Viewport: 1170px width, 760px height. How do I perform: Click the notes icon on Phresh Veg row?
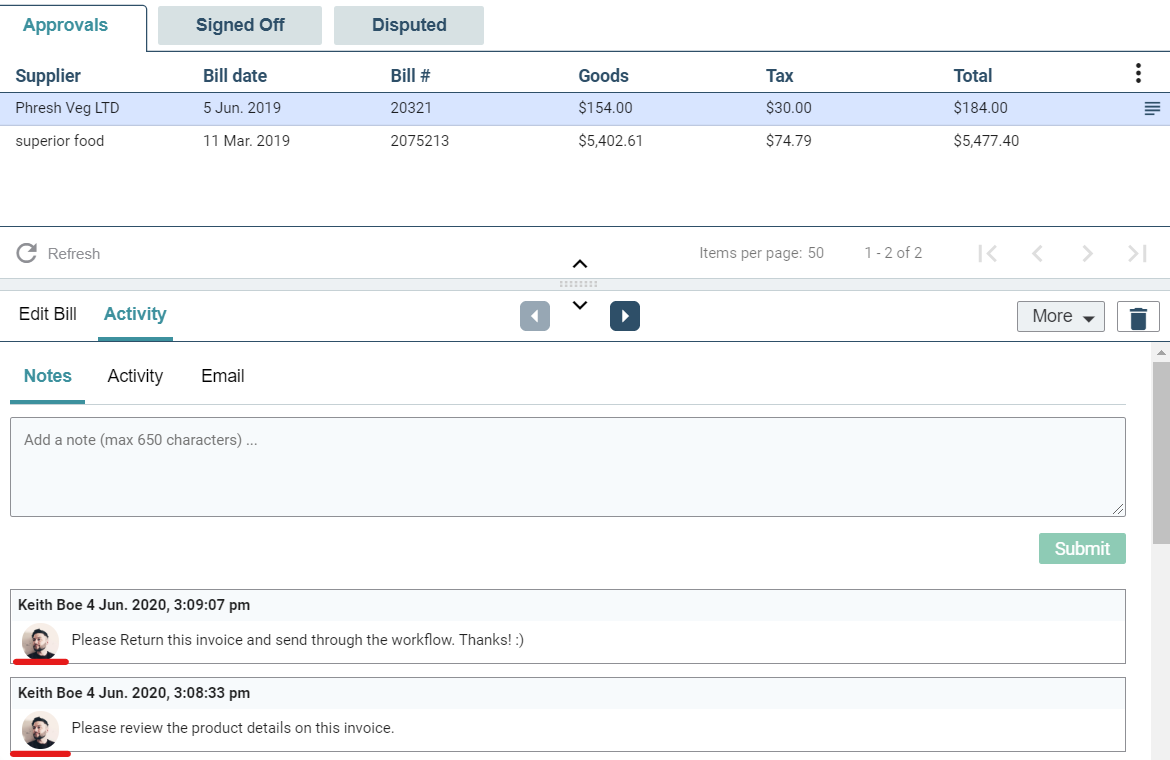tap(1152, 109)
